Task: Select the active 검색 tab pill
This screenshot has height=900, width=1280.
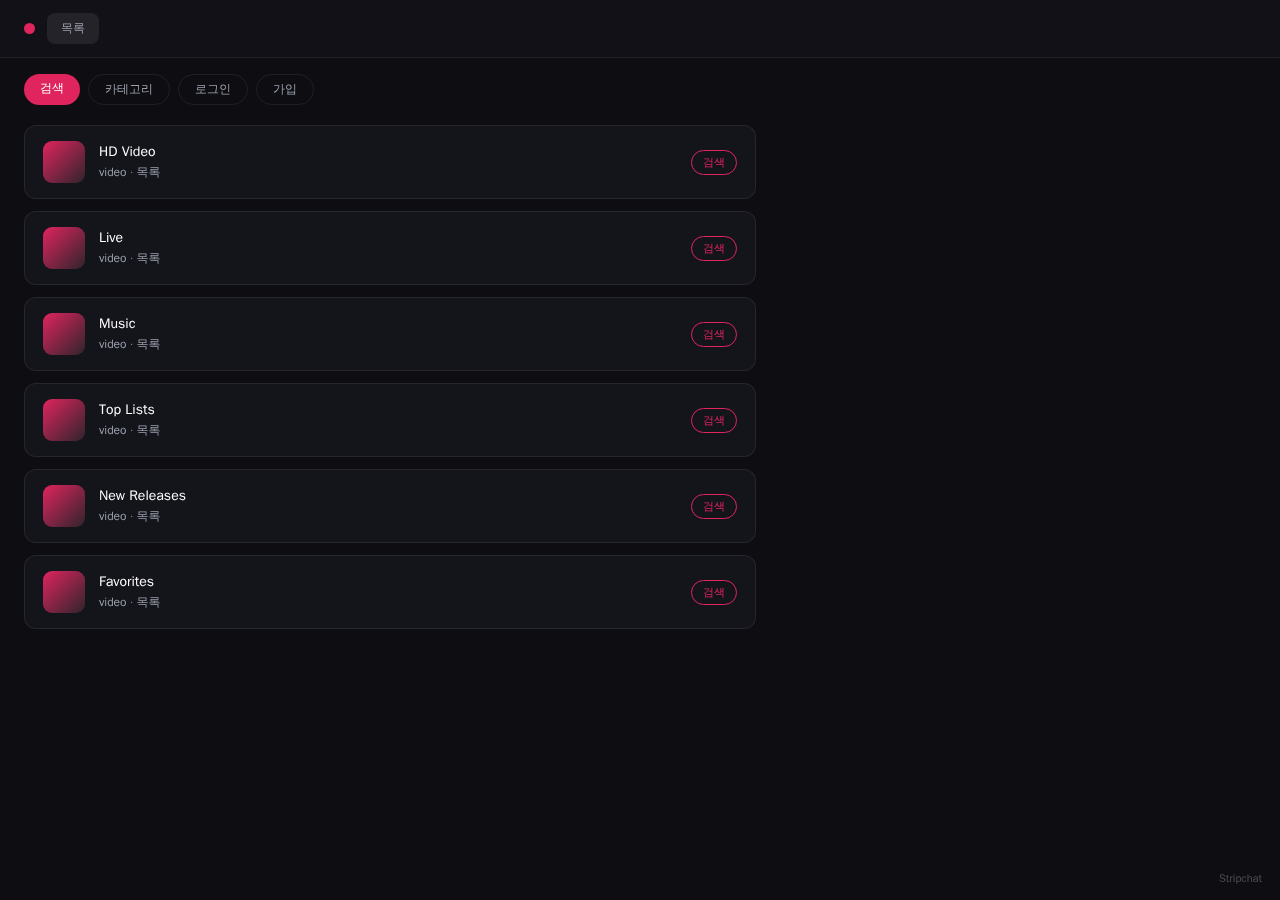Action: pyautogui.click(x=52, y=89)
